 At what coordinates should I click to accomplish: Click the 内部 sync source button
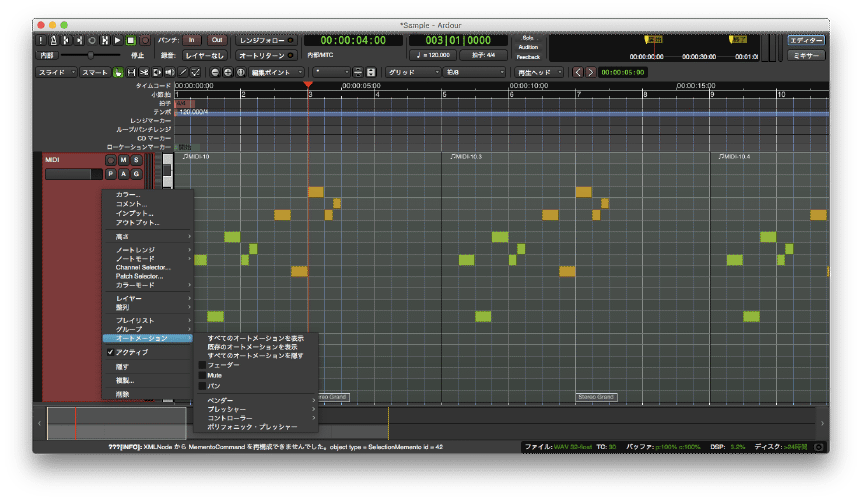click(x=47, y=55)
